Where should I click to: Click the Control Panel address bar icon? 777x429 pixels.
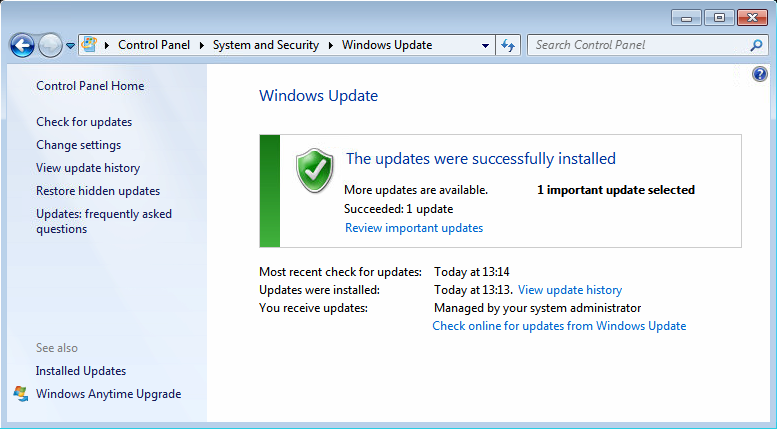click(89, 45)
